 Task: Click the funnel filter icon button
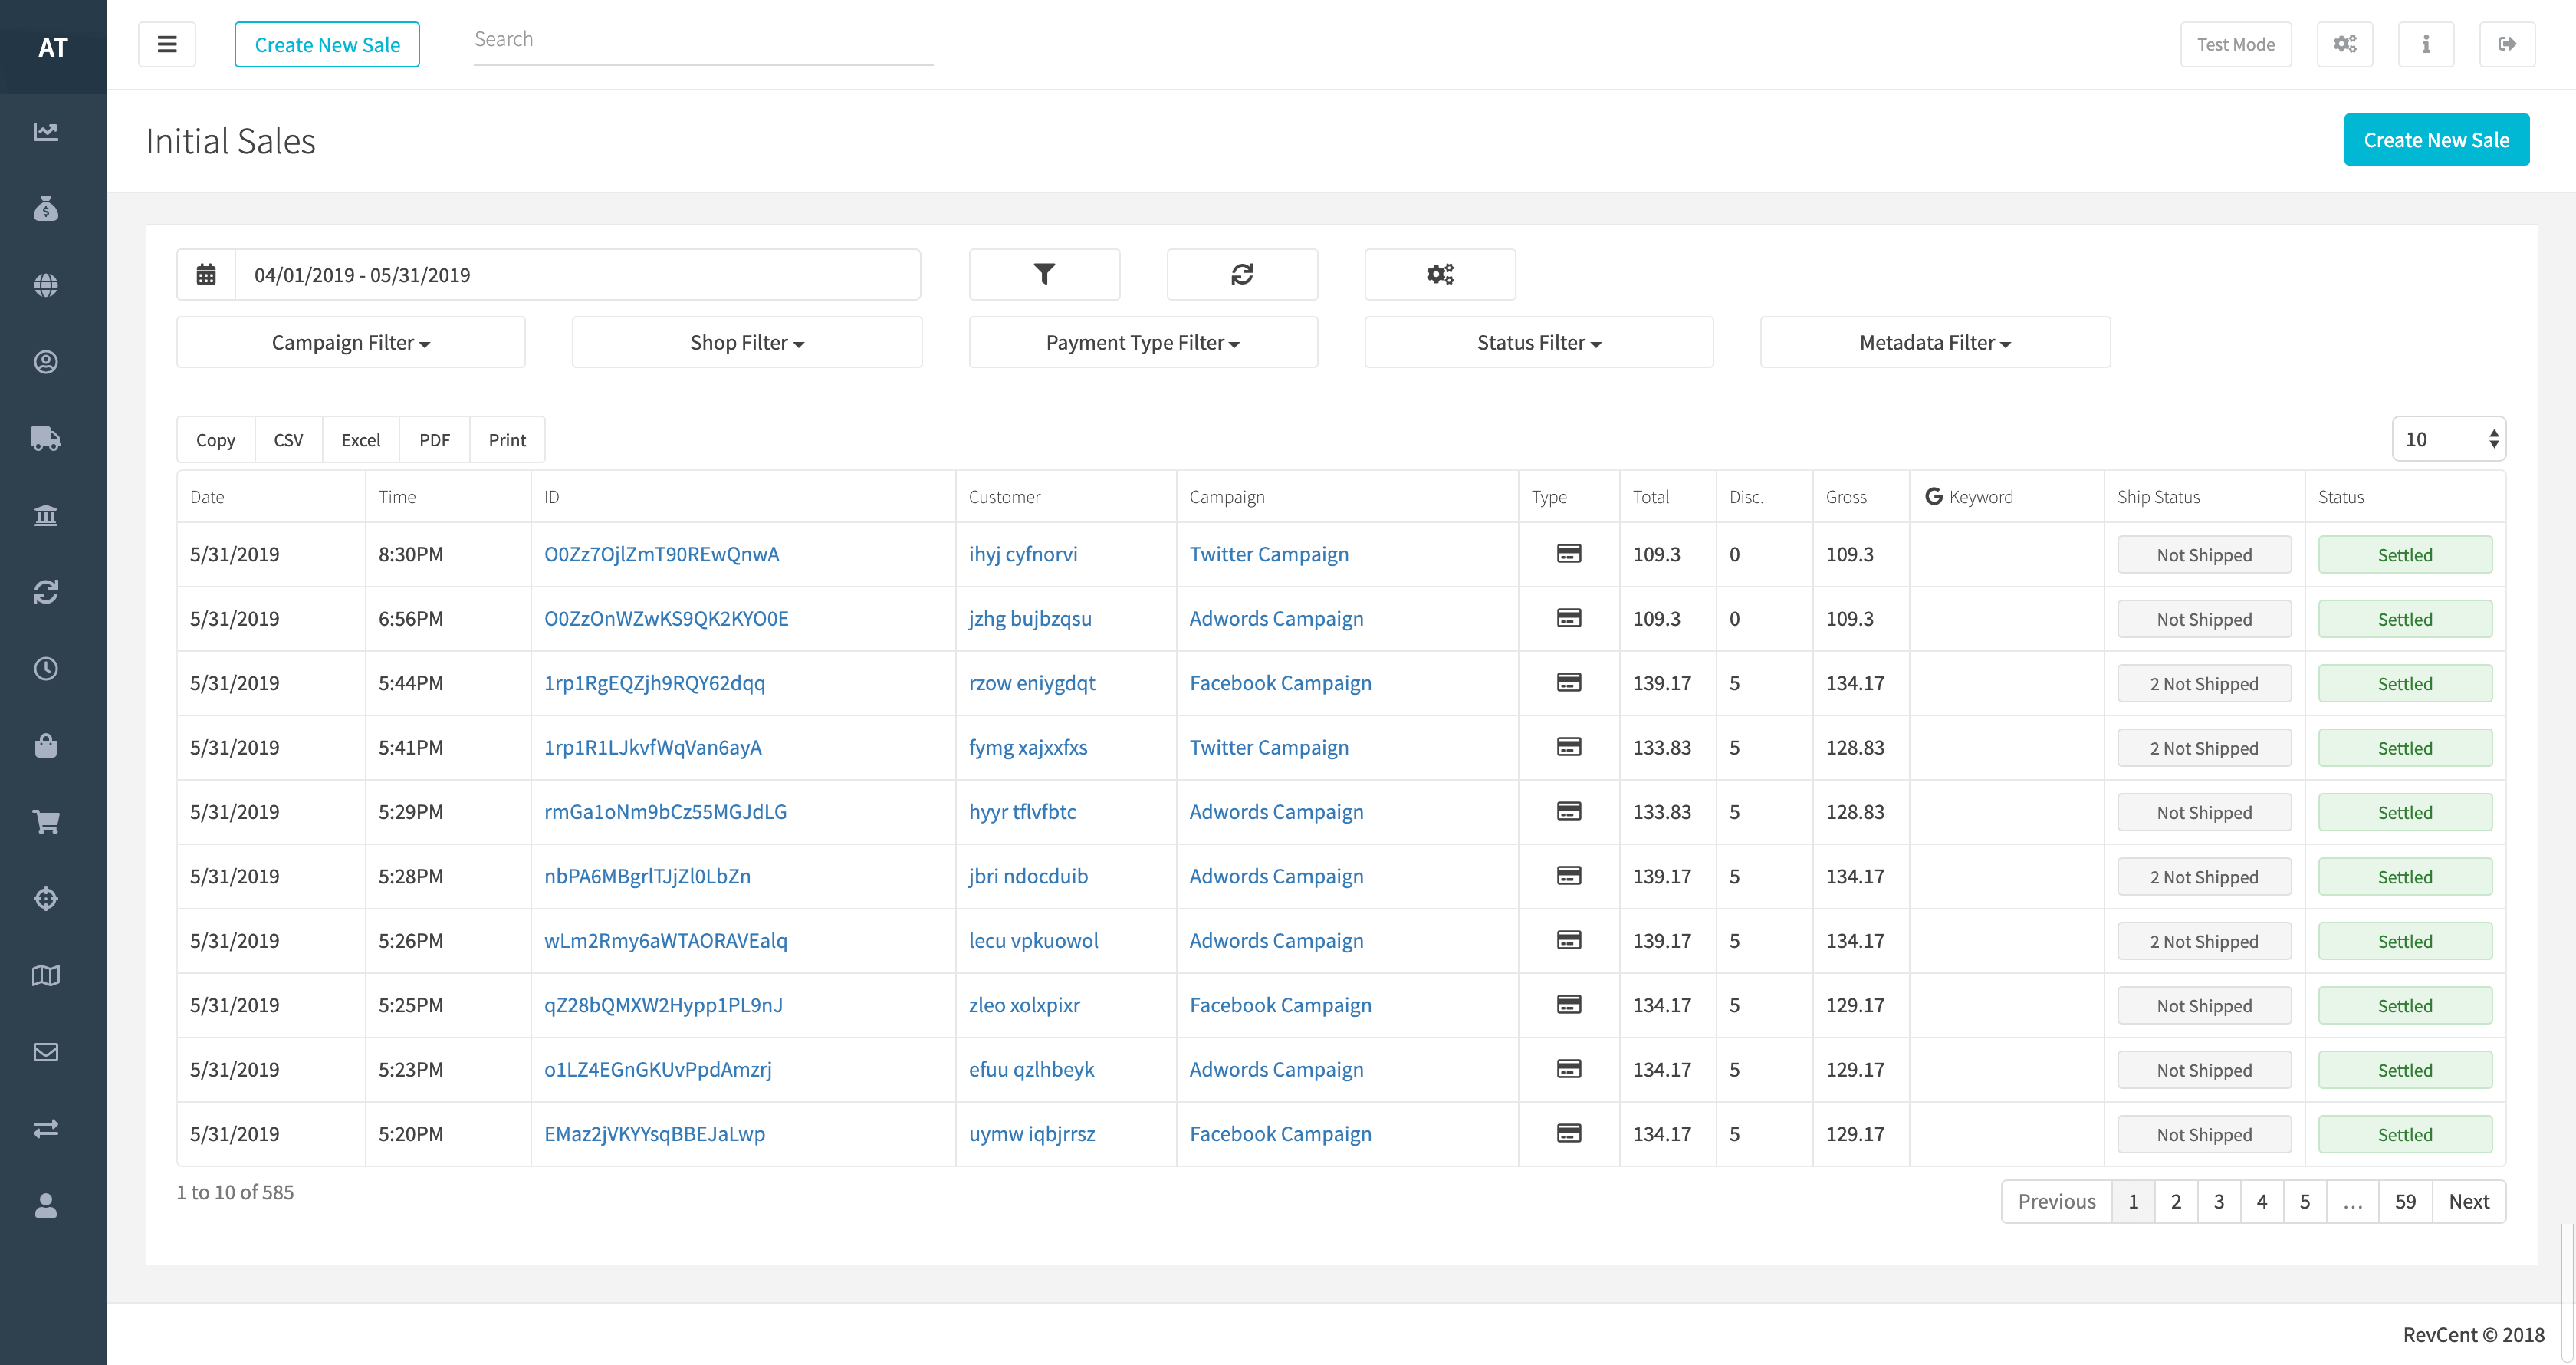tap(1044, 274)
